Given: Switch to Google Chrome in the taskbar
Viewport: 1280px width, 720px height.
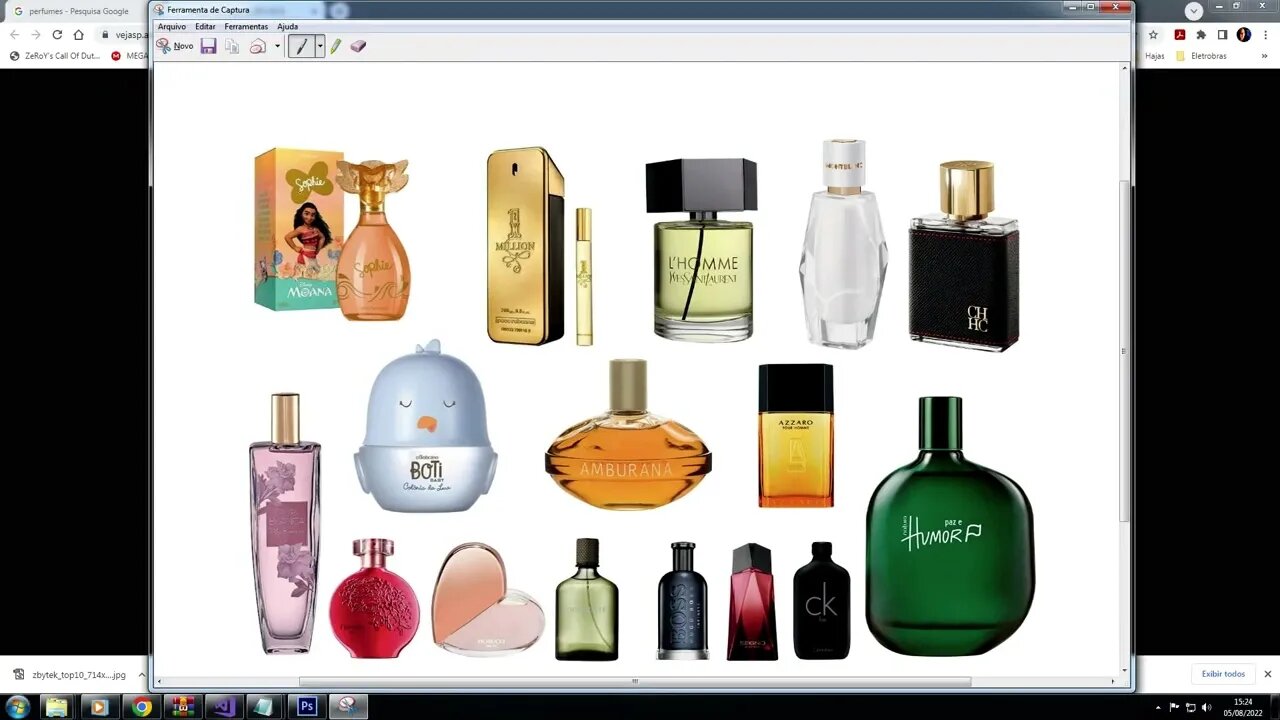Looking at the screenshot, I should 142,707.
